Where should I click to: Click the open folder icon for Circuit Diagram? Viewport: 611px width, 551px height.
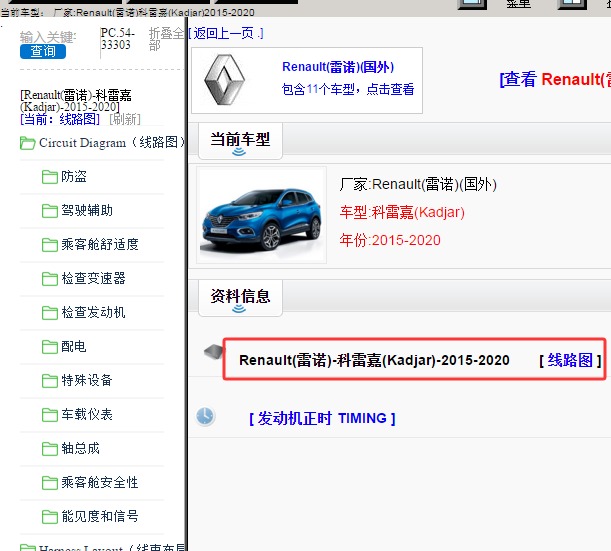(x=27, y=143)
